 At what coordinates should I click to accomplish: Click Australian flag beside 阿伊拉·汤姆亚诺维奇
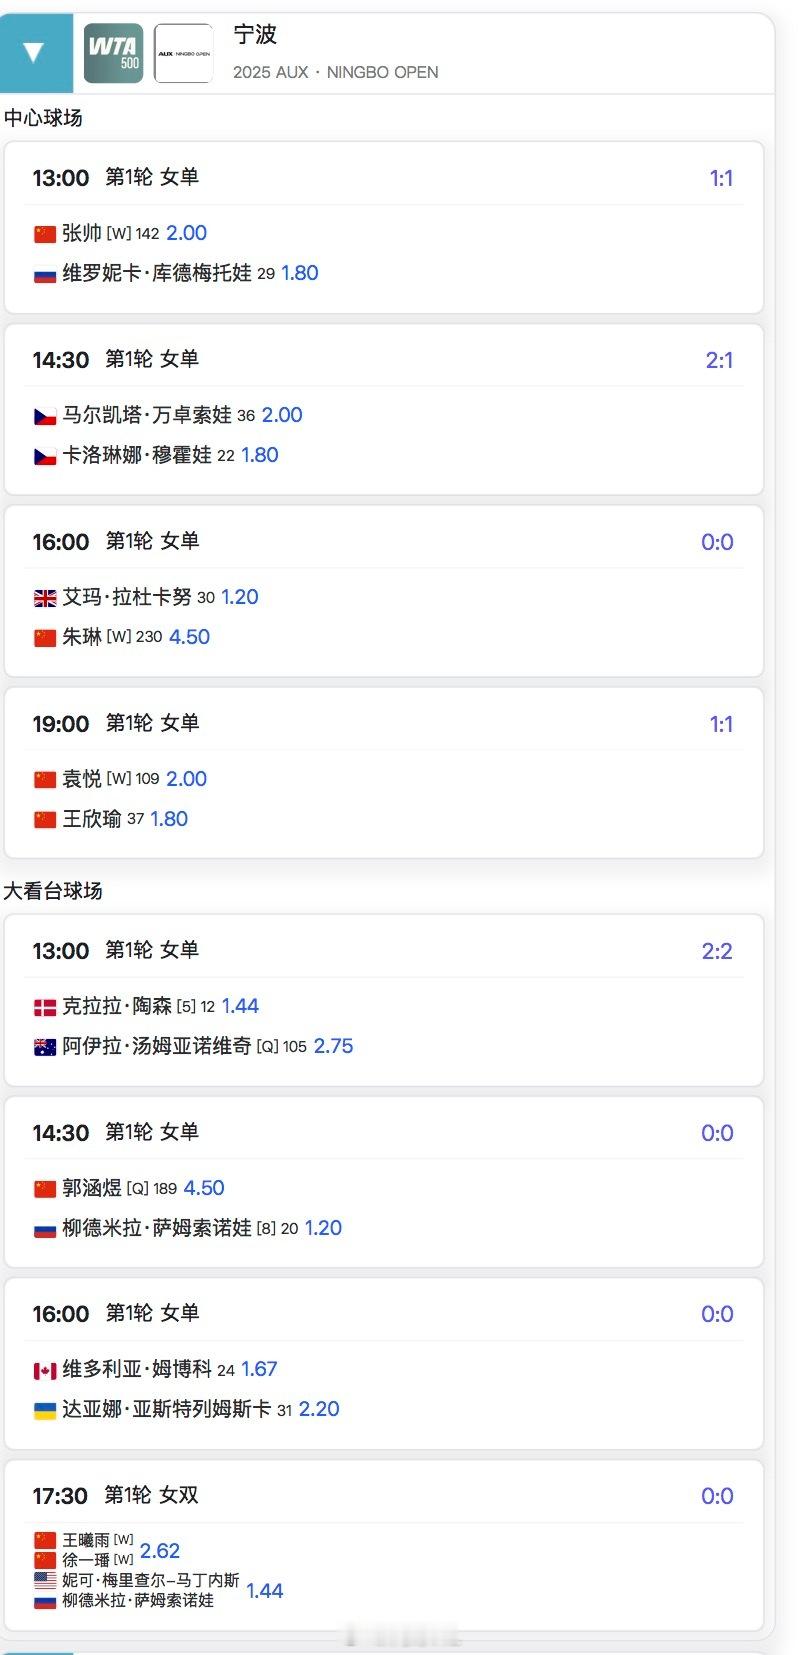coord(45,1047)
